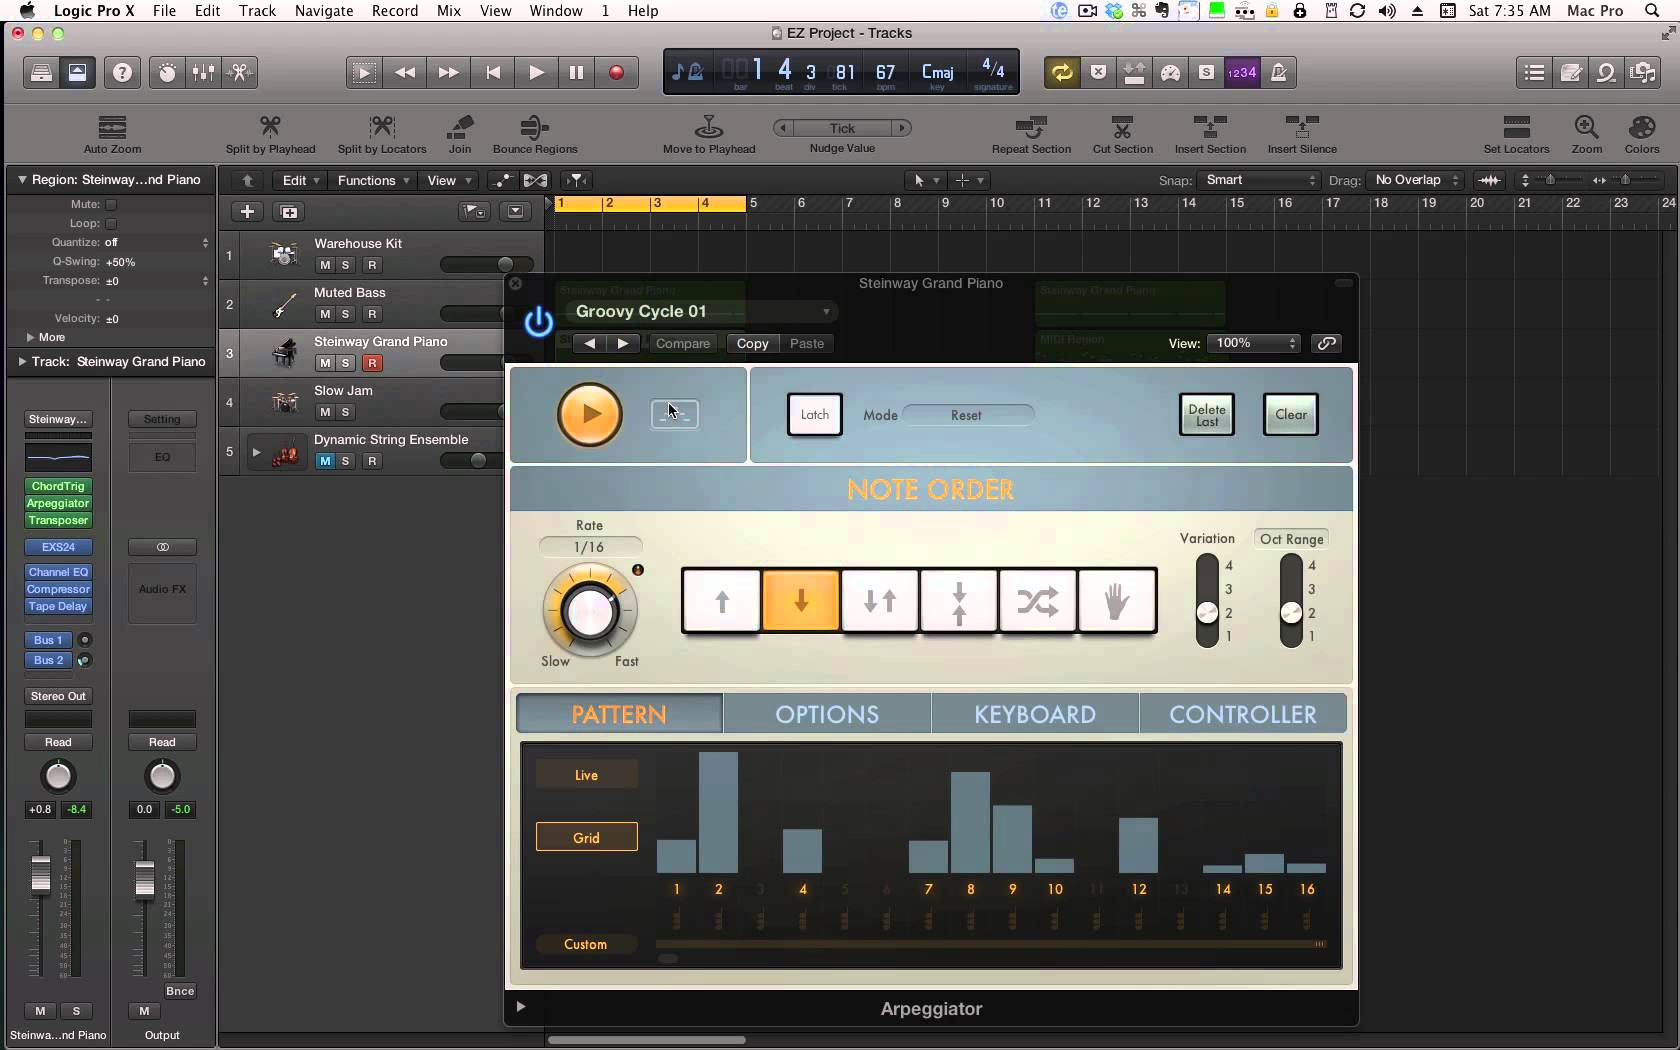Fast forward the playhead
Image resolution: width=1680 pixels, height=1050 pixels.
449,72
